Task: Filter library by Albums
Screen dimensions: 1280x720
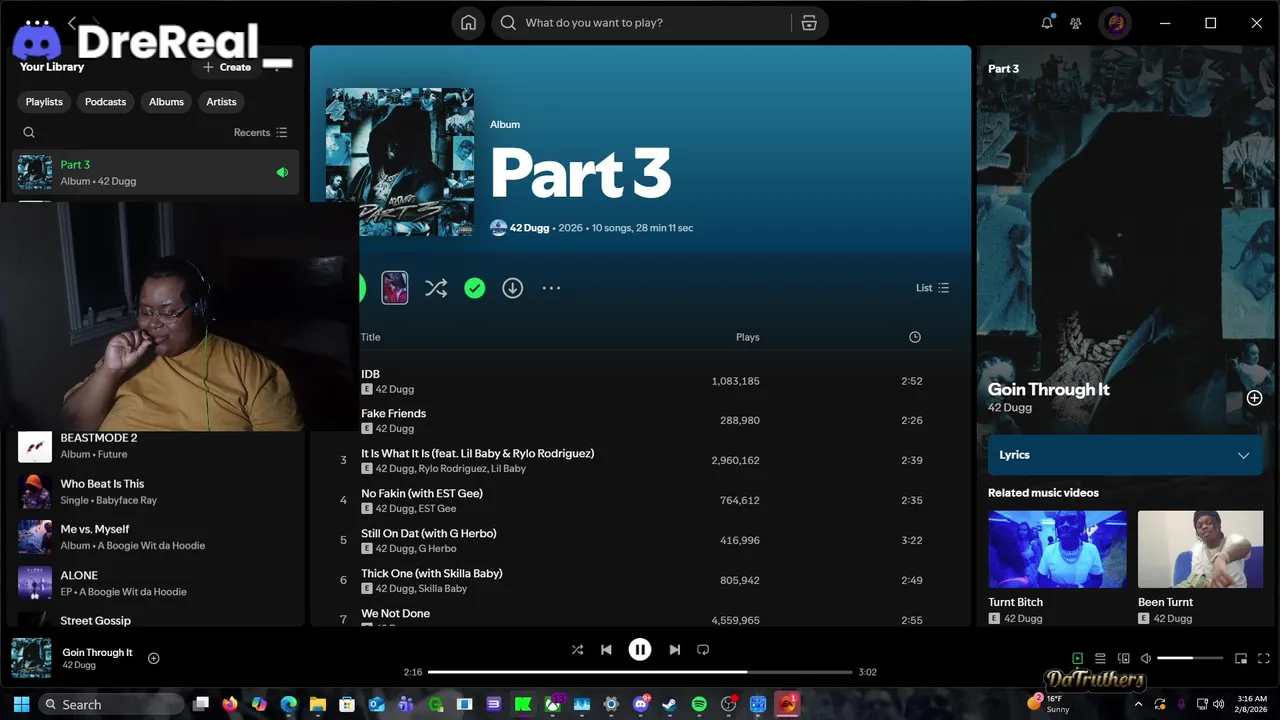Action: tap(166, 102)
